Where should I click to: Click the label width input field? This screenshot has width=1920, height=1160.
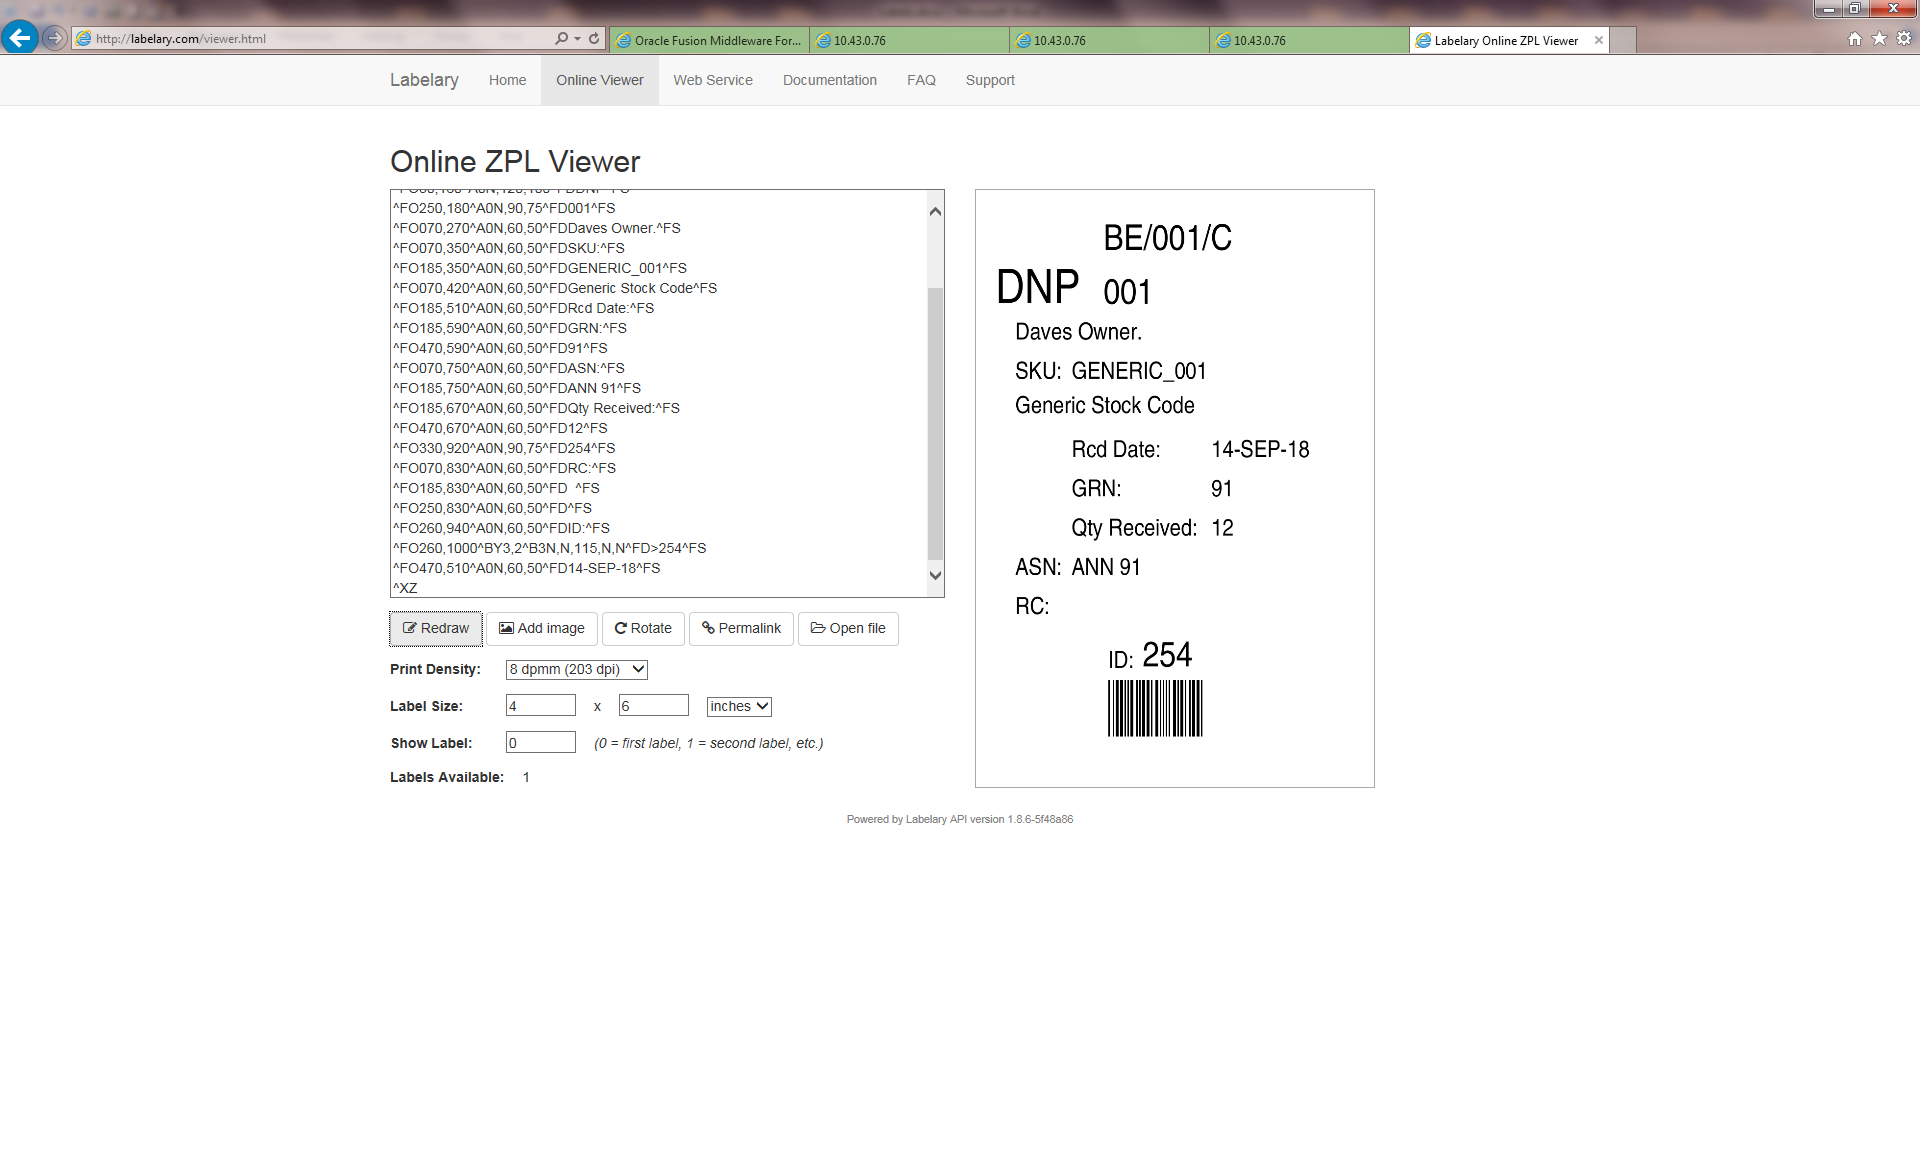click(x=541, y=706)
